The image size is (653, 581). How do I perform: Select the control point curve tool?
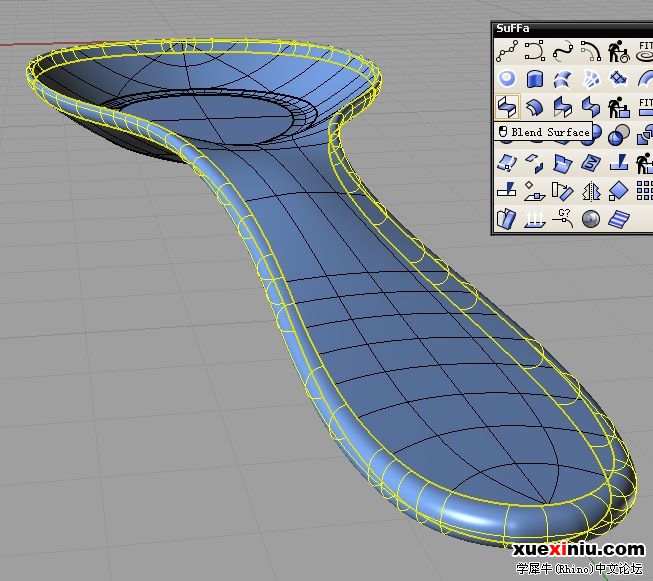(x=535, y=51)
